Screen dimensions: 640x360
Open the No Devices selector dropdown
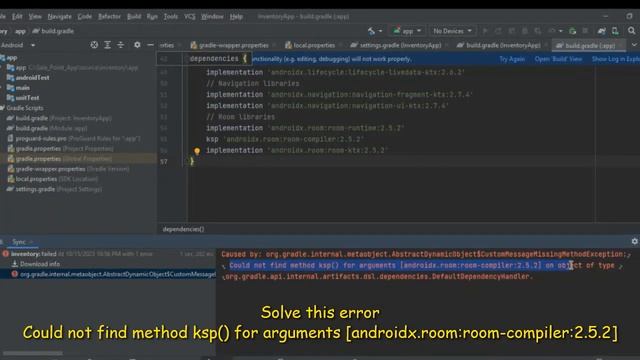click(452, 31)
